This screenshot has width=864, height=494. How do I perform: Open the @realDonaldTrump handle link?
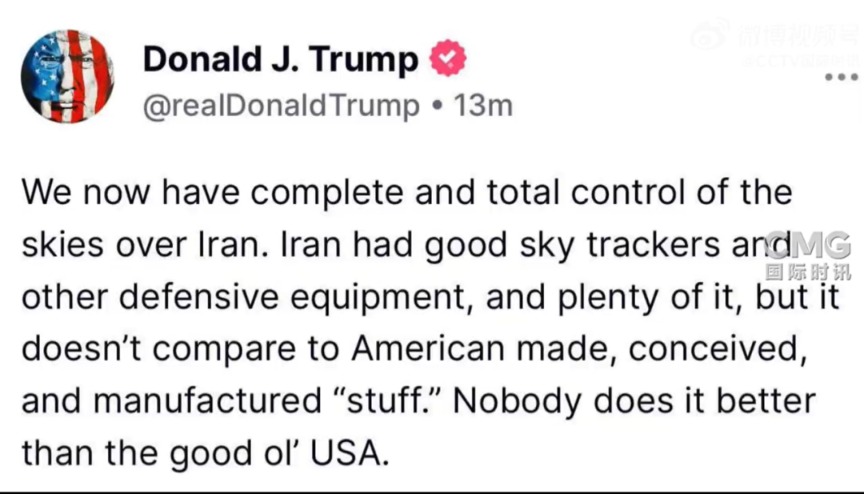281,106
